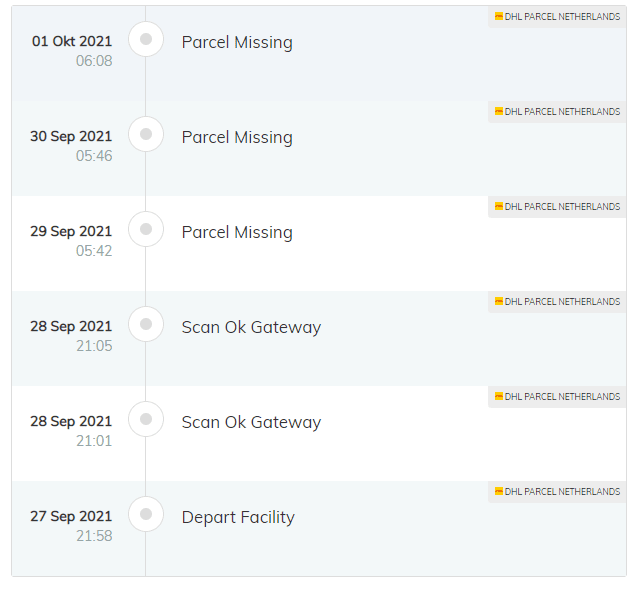Screen dimensions: 640x591
Task: Select the 06:08 Parcel Missing status text
Action: tap(237, 42)
